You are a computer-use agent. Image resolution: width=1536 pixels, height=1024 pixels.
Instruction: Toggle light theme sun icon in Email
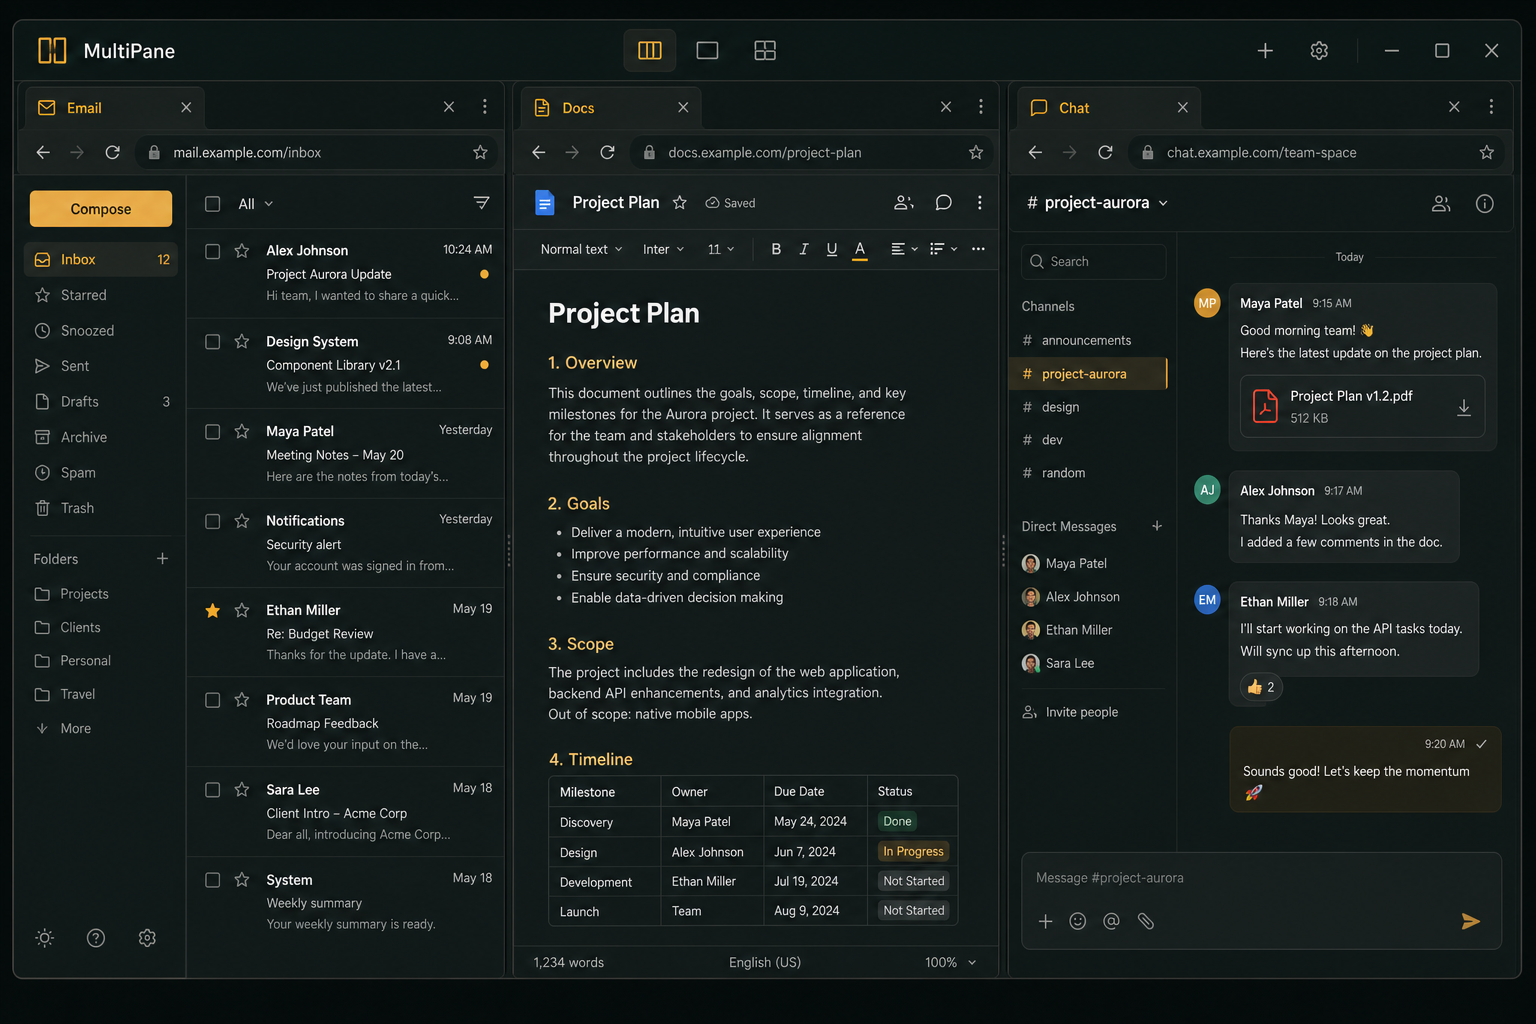pos(45,938)
